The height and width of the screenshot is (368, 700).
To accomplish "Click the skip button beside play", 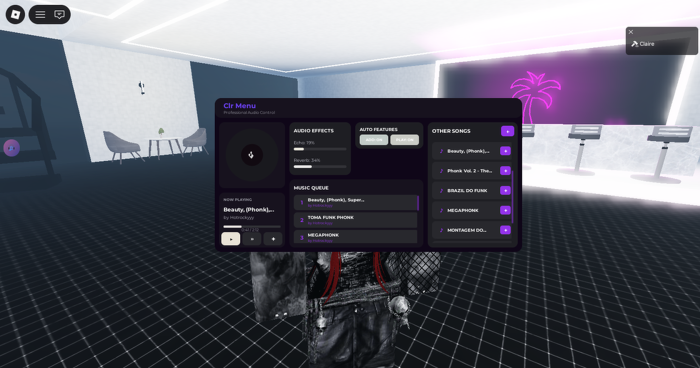I will pos(252,239).
